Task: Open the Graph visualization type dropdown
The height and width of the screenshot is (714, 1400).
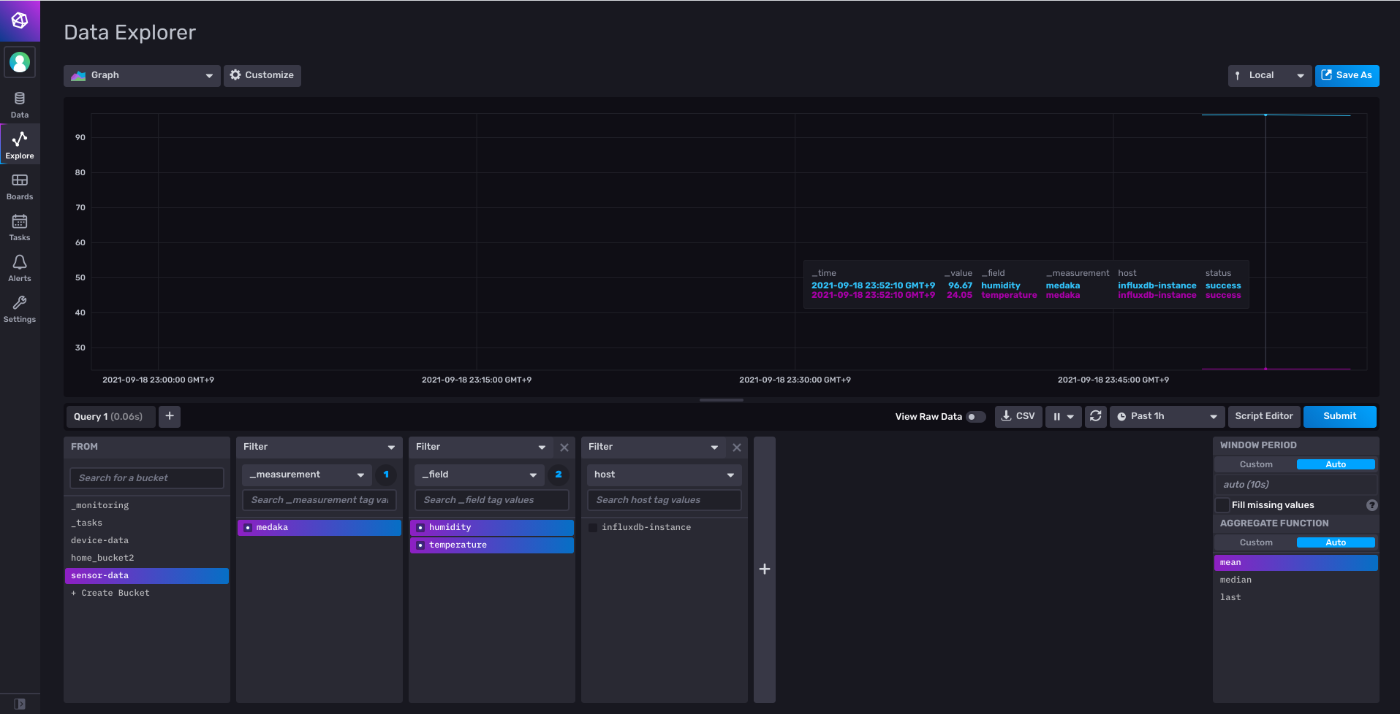Action: (142, 75)
